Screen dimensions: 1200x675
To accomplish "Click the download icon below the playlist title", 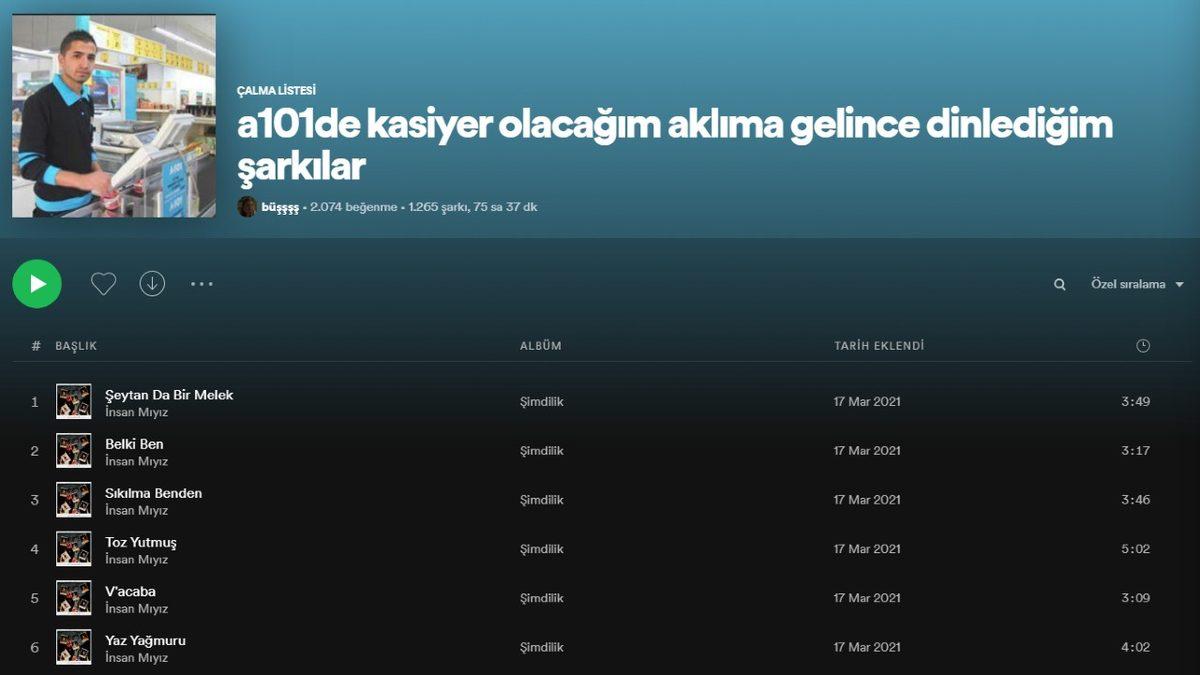I will click(152, 284).
